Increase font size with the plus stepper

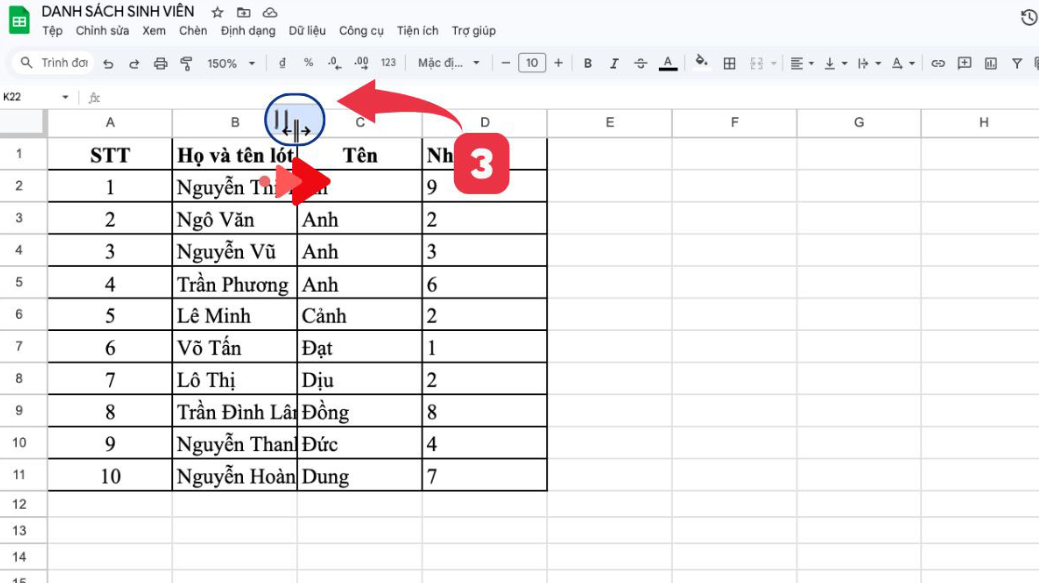pos(558,62)
